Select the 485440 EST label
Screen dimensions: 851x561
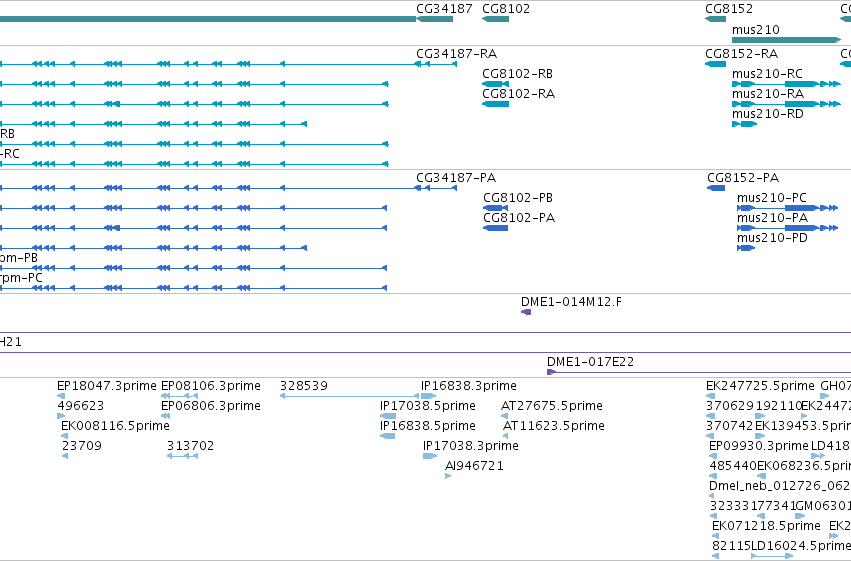733,466
